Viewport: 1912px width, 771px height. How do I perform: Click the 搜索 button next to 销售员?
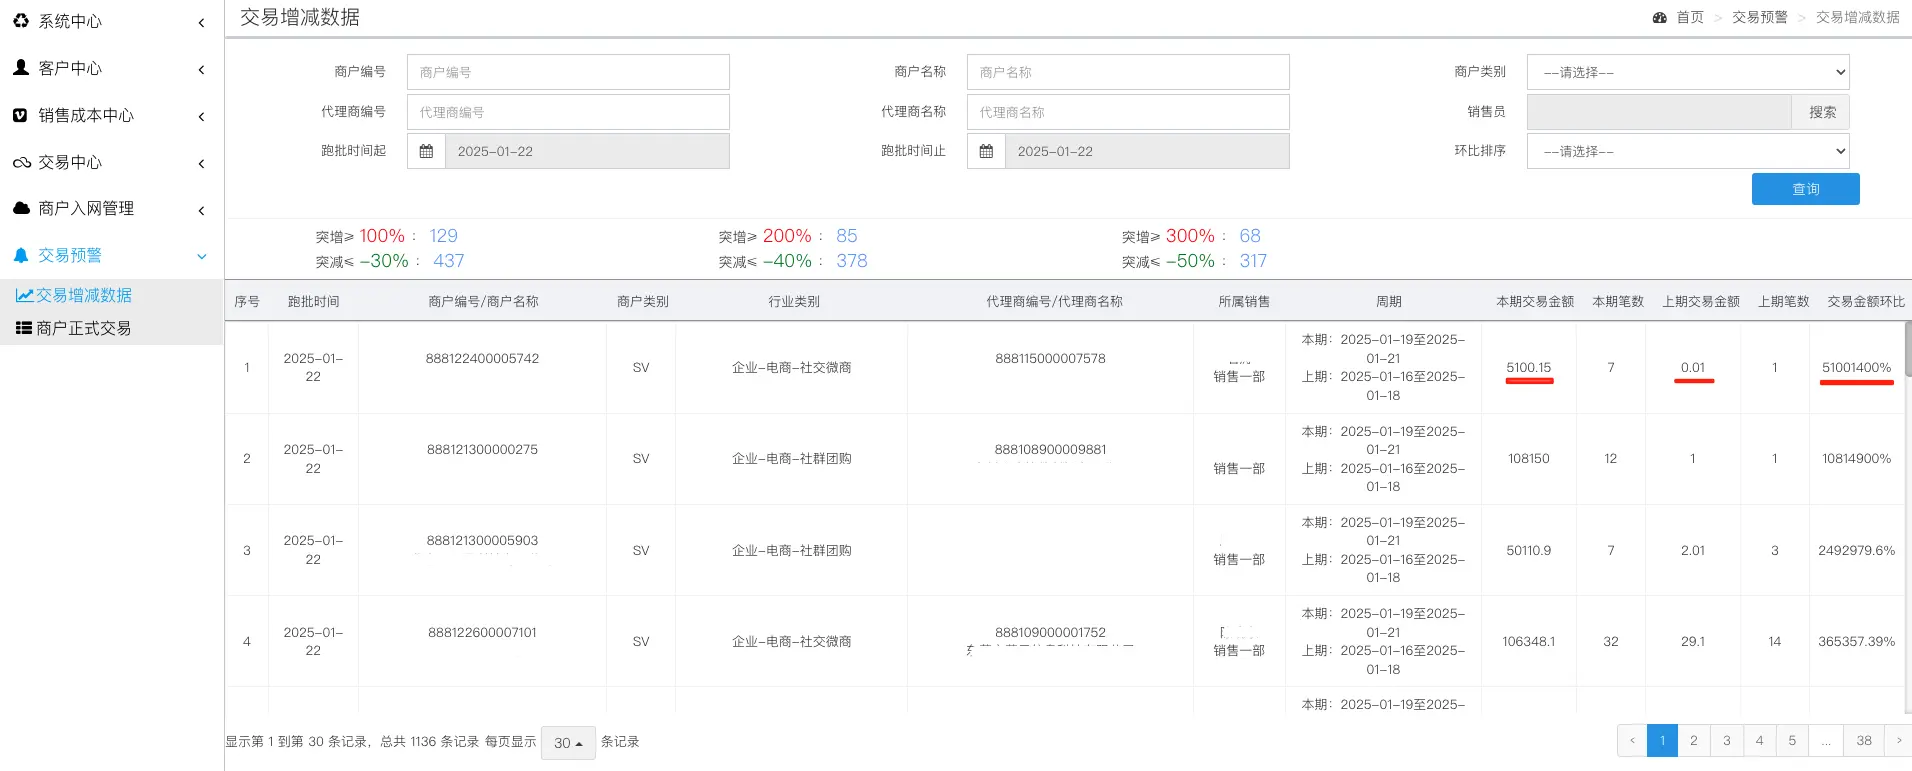click(x=1821, y=112)
